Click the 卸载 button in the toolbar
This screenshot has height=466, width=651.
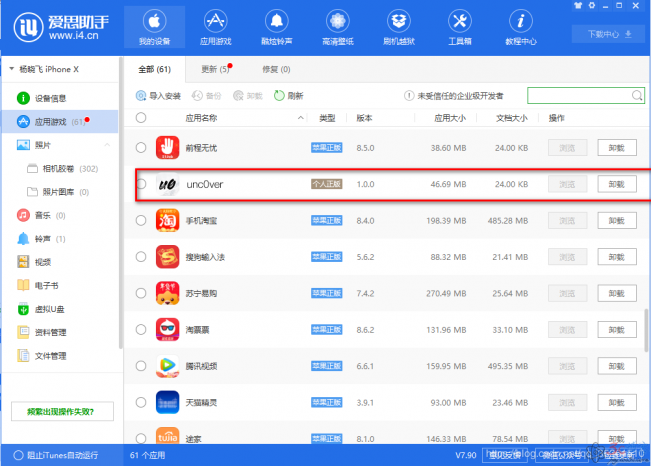(248, 96)
